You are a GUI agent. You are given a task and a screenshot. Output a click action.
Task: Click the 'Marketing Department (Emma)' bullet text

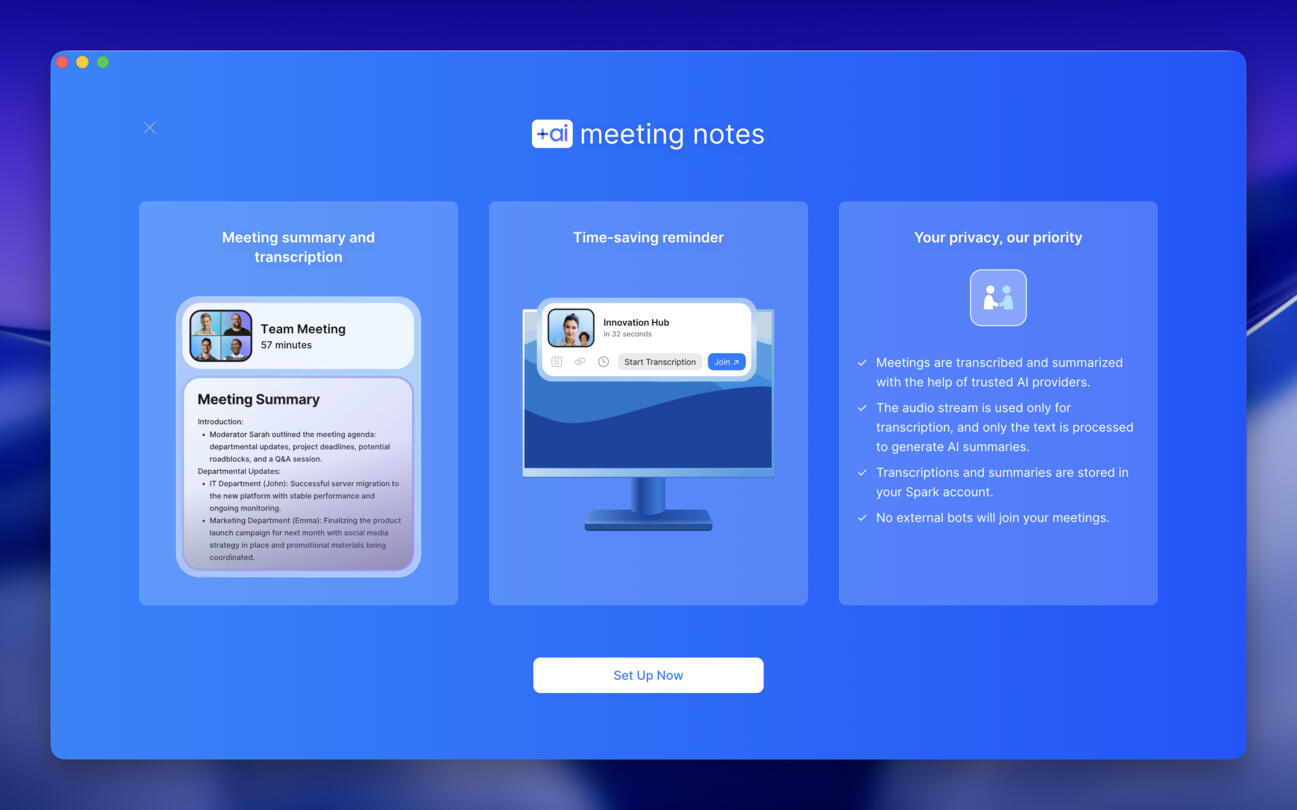305,539
